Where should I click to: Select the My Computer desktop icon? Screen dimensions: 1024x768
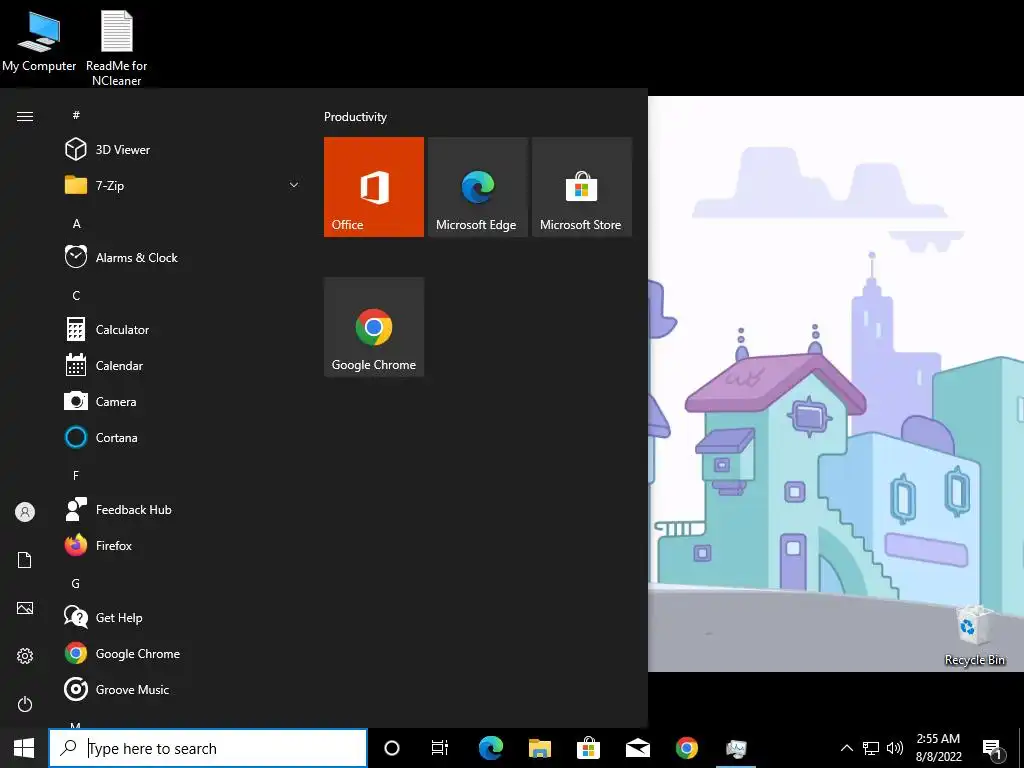tap(39, 42)
